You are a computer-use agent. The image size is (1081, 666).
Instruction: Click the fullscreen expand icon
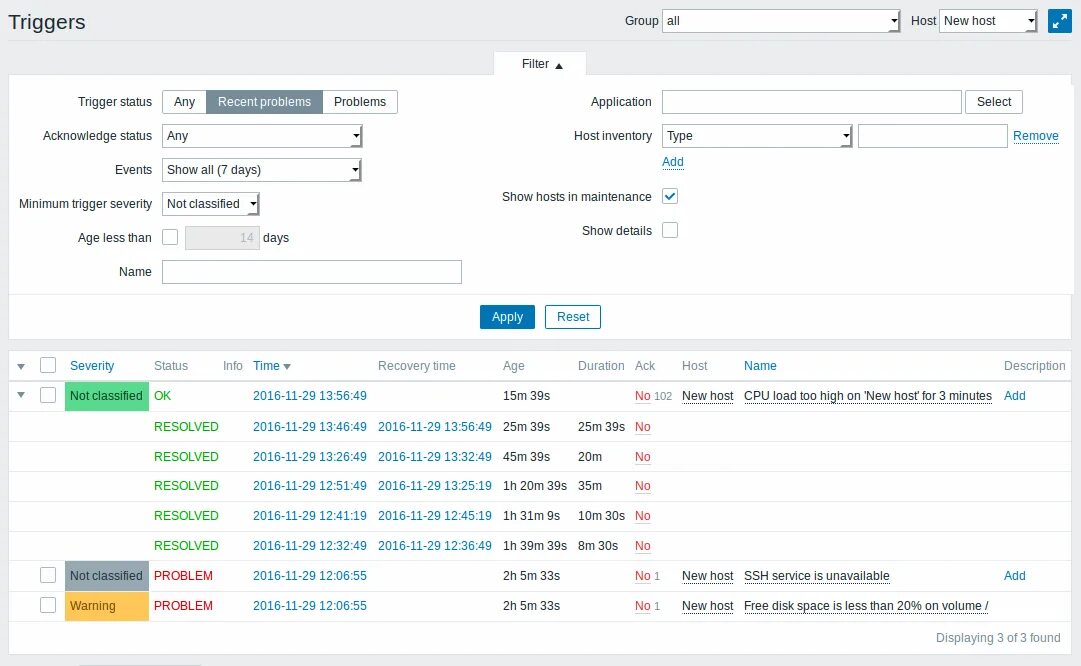point(1059,21)
